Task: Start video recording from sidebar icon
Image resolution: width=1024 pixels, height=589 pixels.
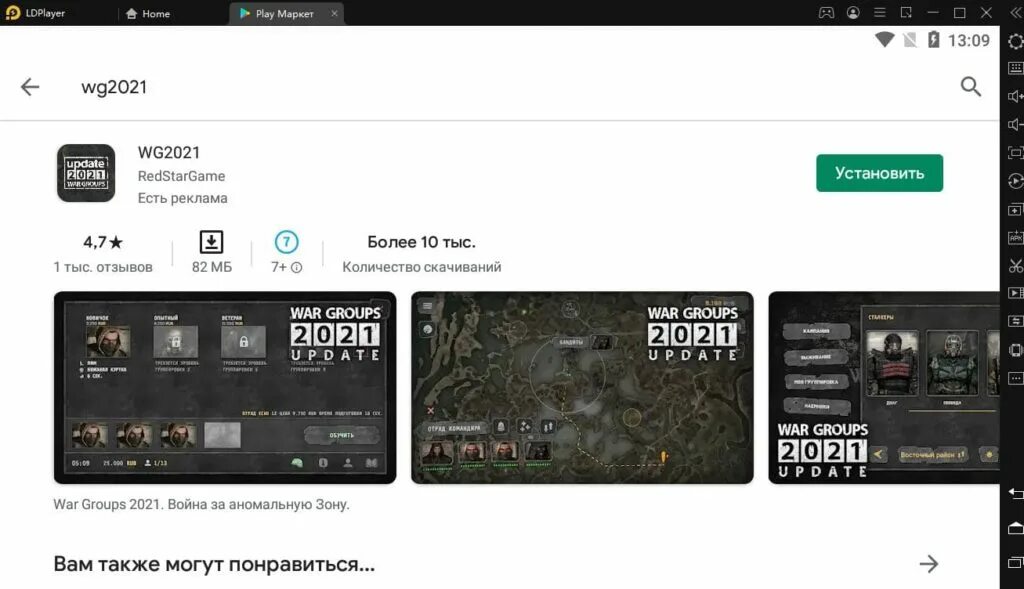Action: pos(1016,293)
